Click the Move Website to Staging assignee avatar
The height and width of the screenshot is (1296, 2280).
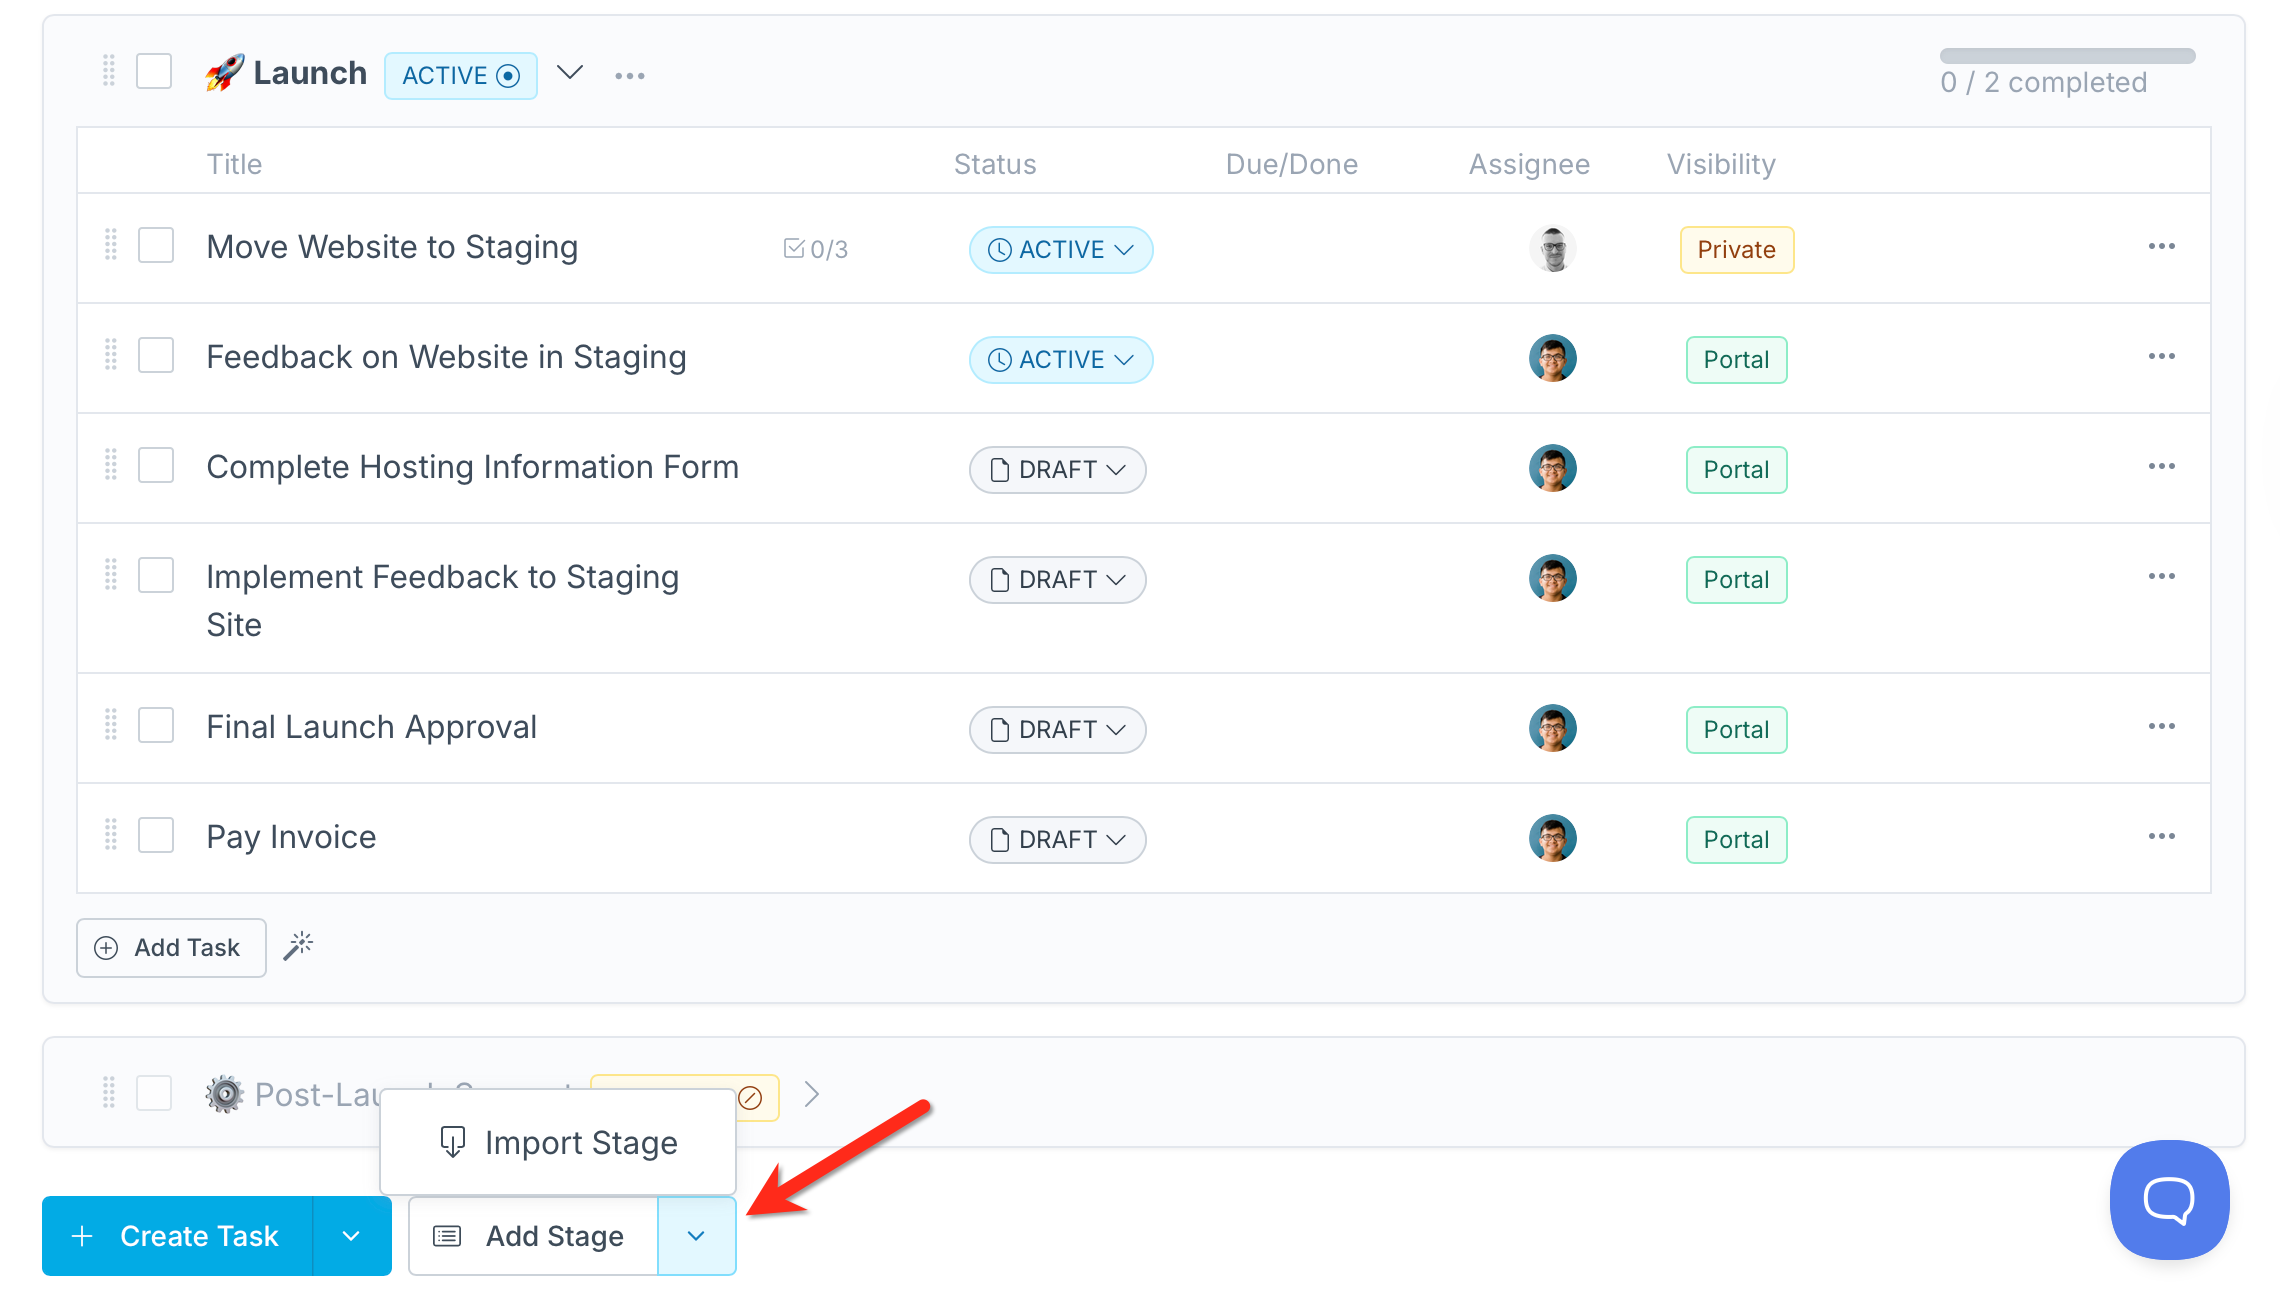[x=1552, y=249]
